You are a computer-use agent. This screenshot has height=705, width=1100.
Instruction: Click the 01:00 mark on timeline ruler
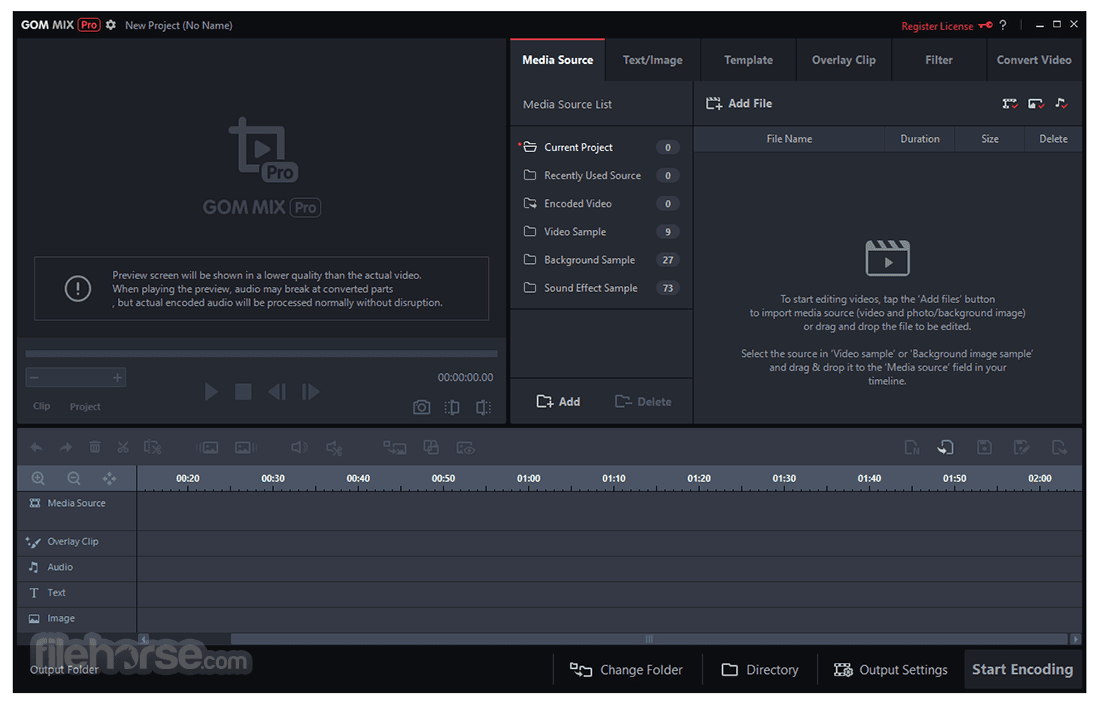point(528,478)
